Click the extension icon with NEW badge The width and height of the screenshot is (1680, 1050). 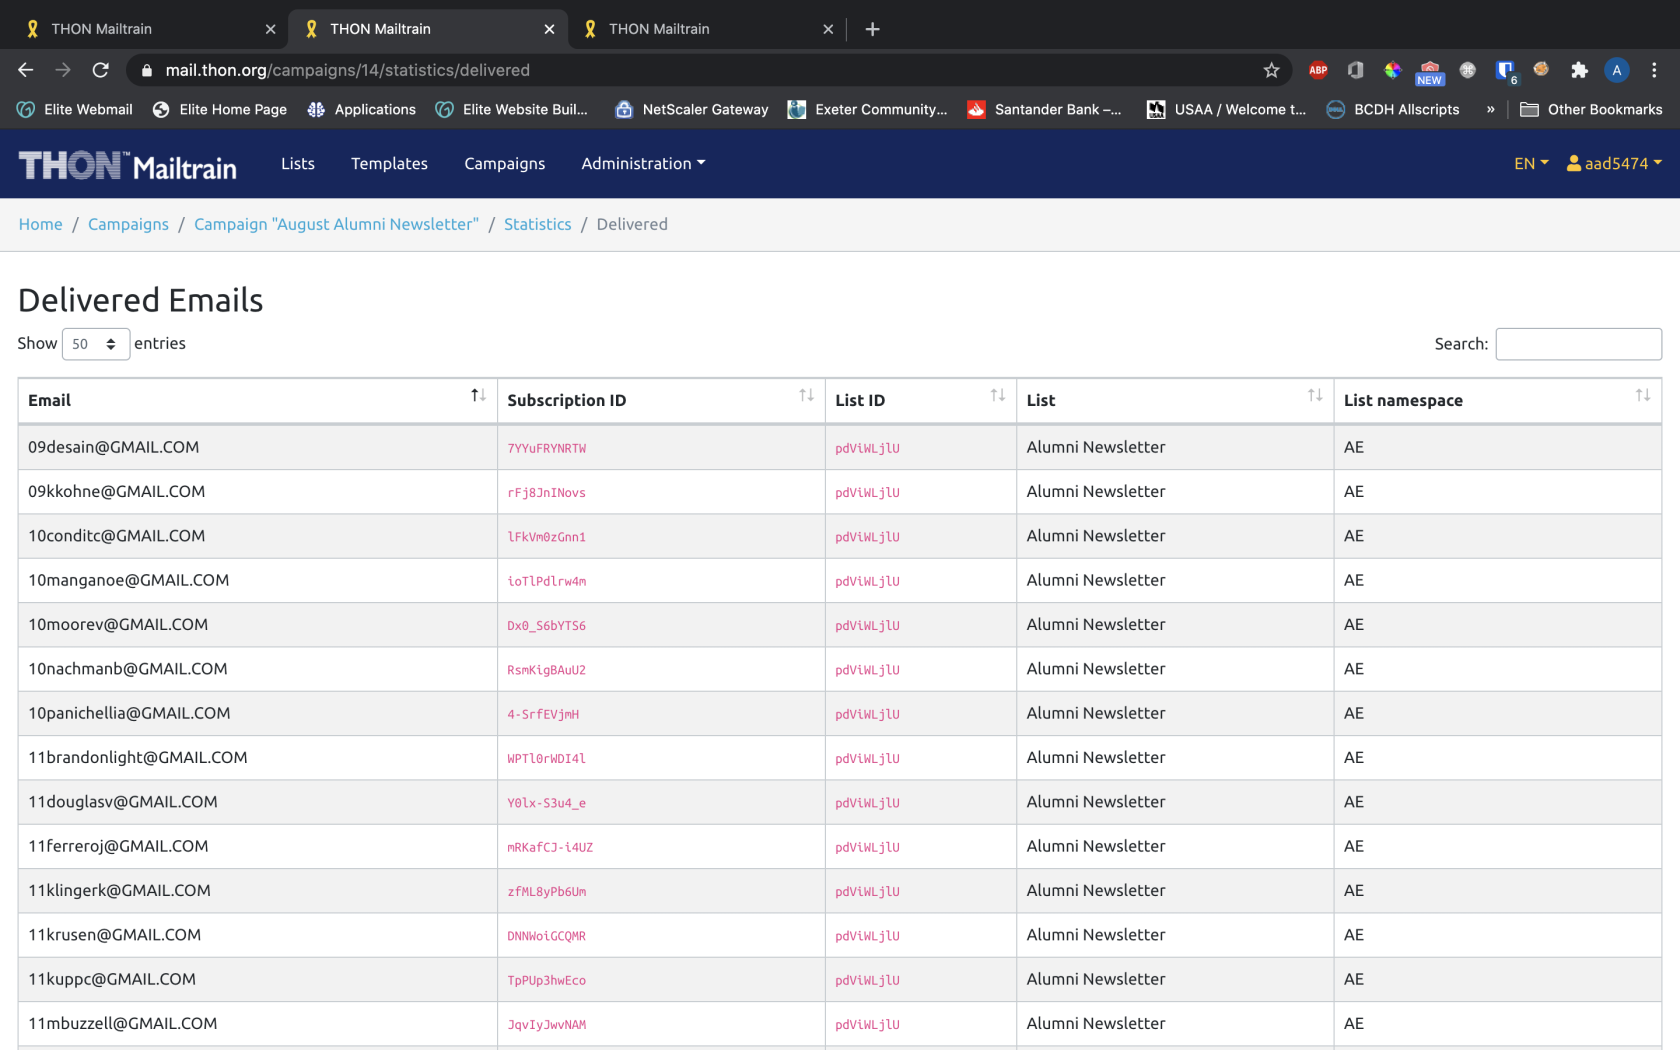[x=1430, y=72]
